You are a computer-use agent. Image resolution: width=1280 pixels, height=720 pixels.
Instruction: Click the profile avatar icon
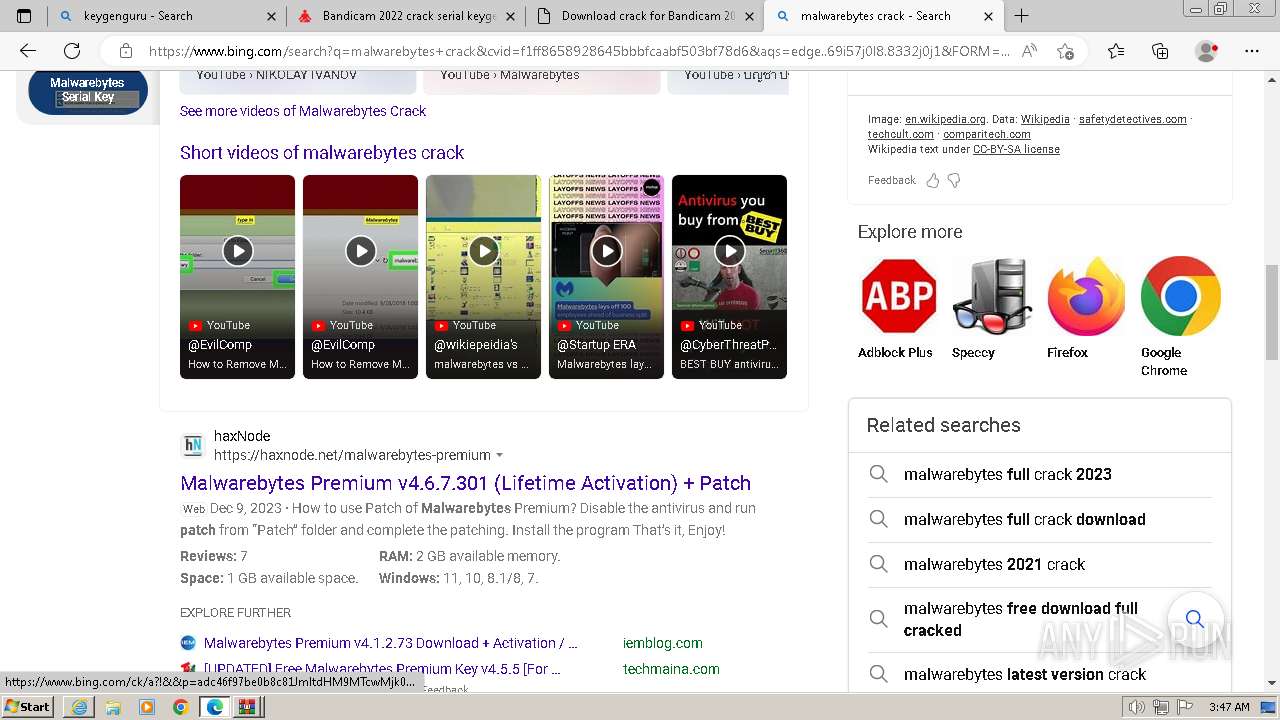(1207, 51)
